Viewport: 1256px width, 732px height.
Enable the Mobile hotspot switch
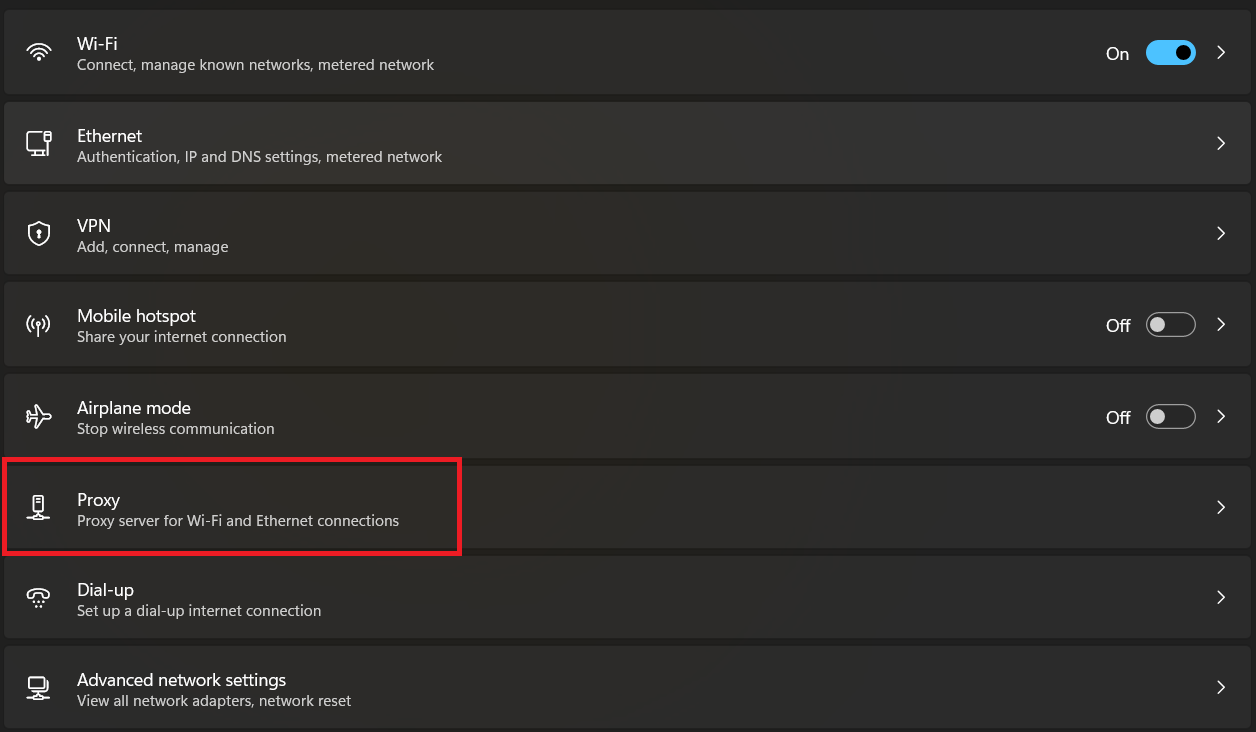(x=1170, y=325)
